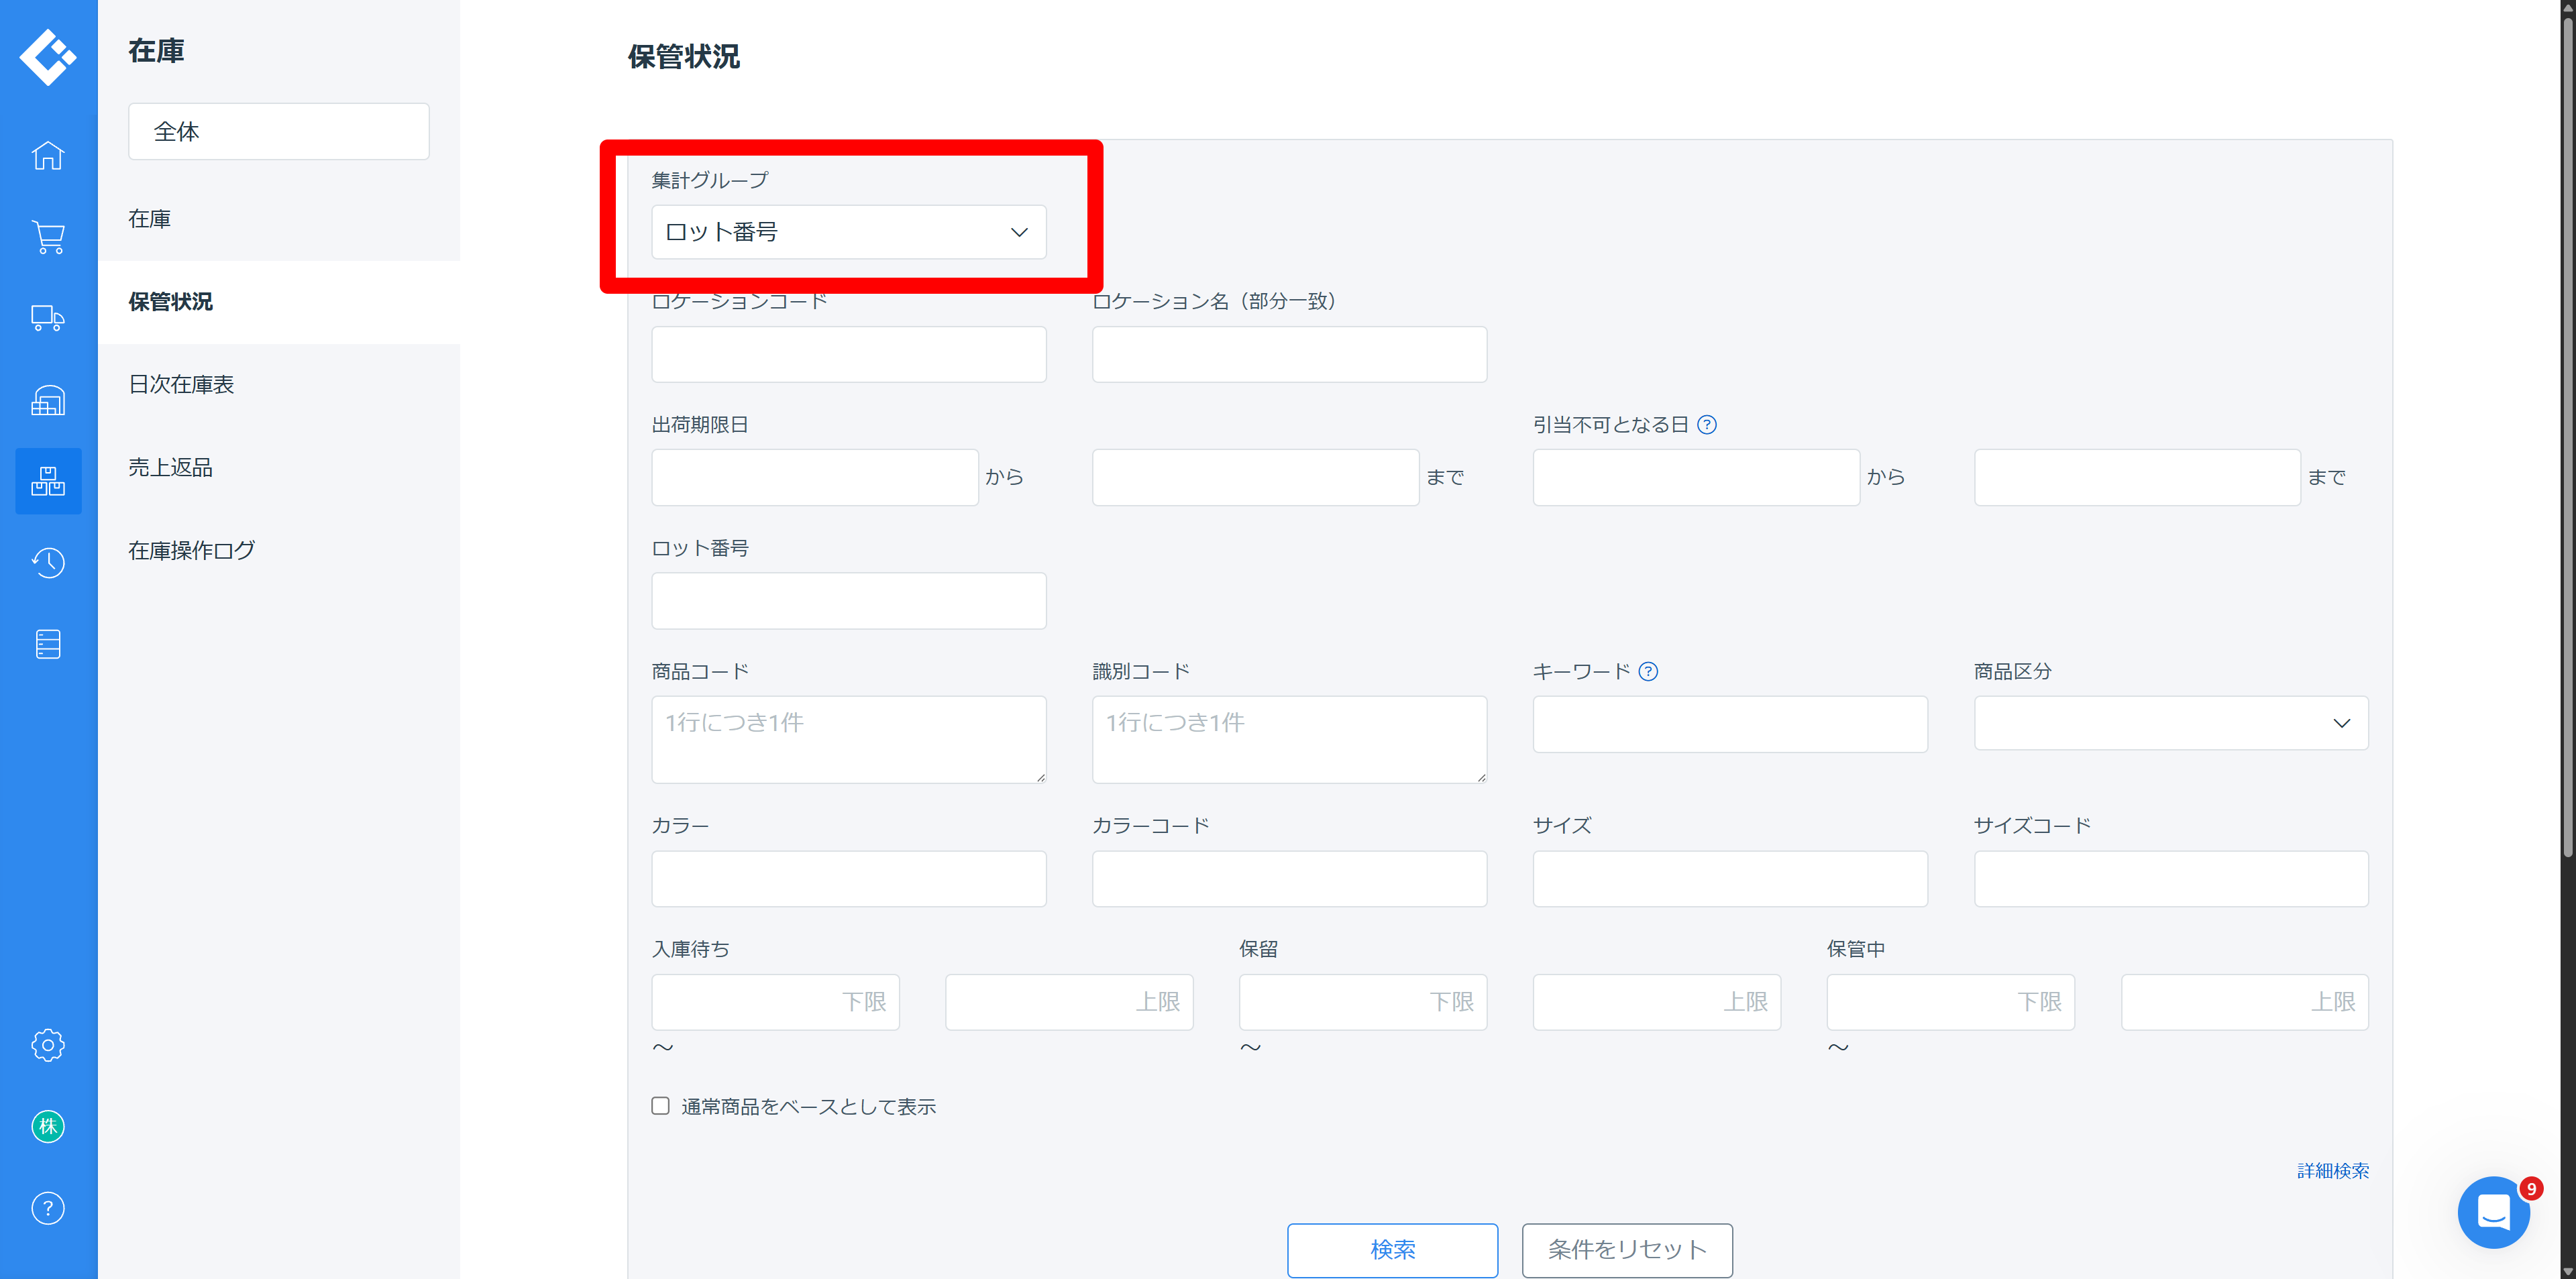Click the ロケーションコード input field

click(x=848, y=354)
